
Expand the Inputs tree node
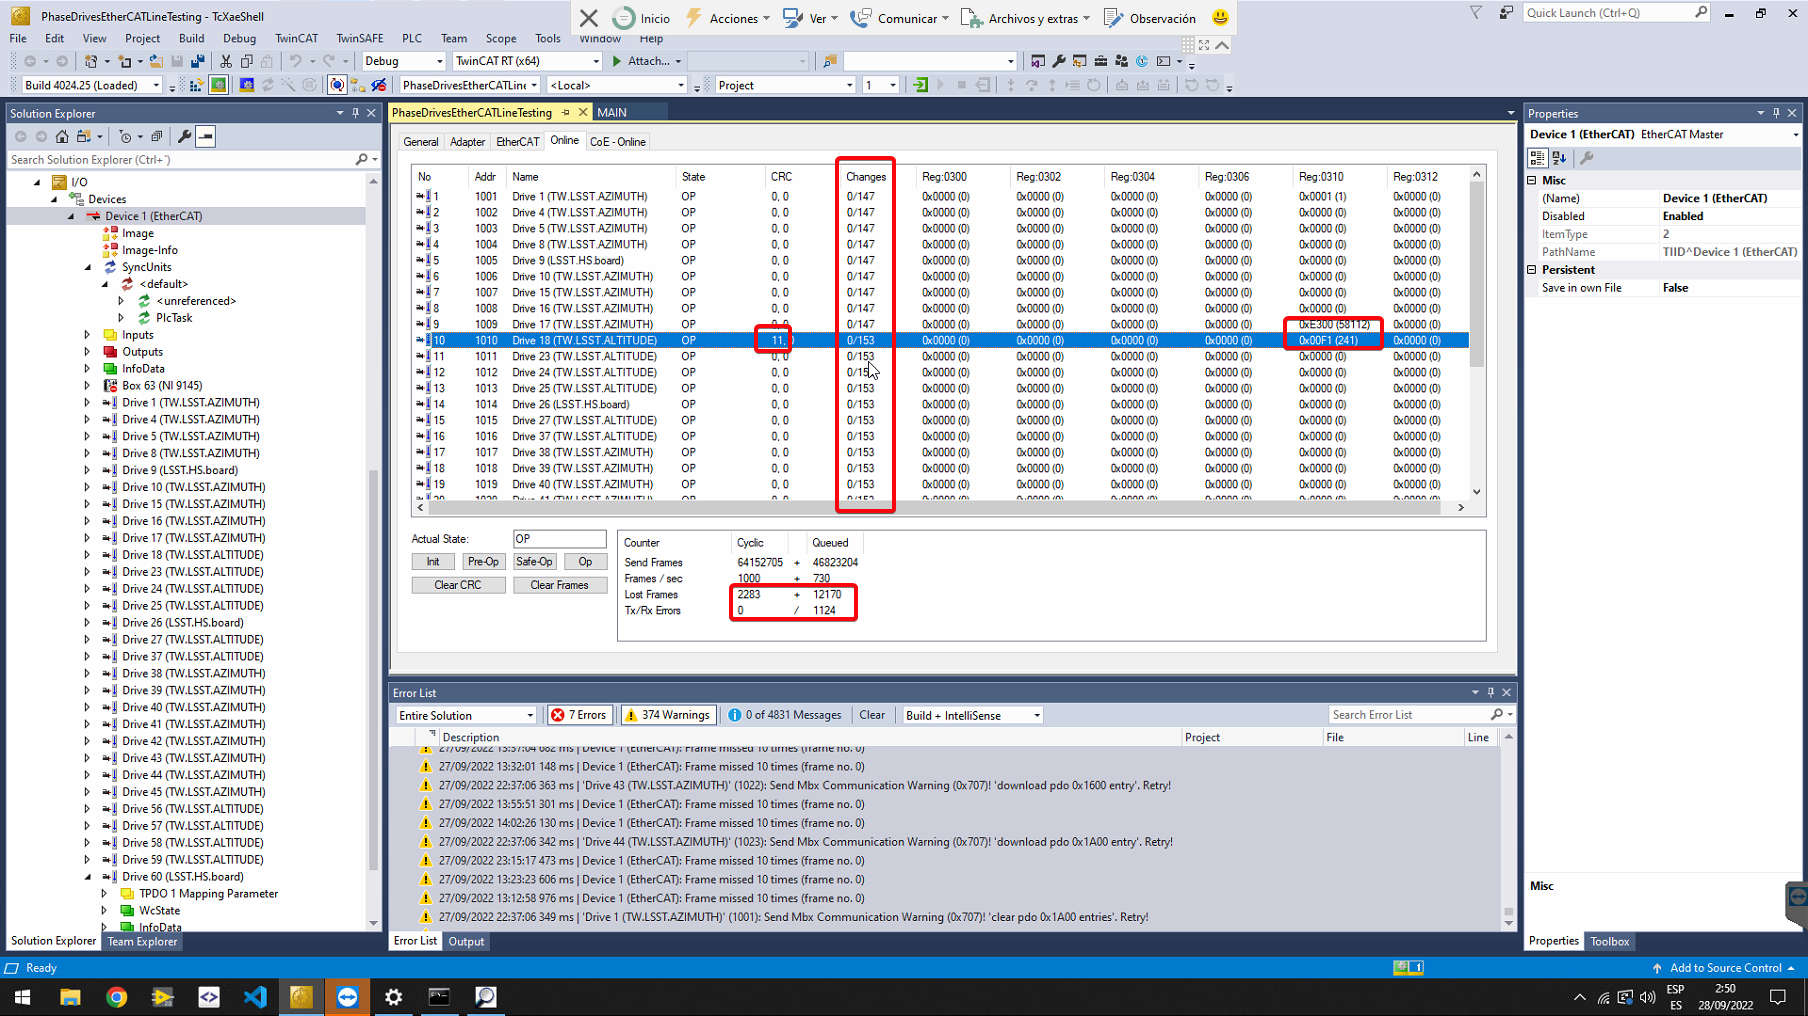coord(87,335)
